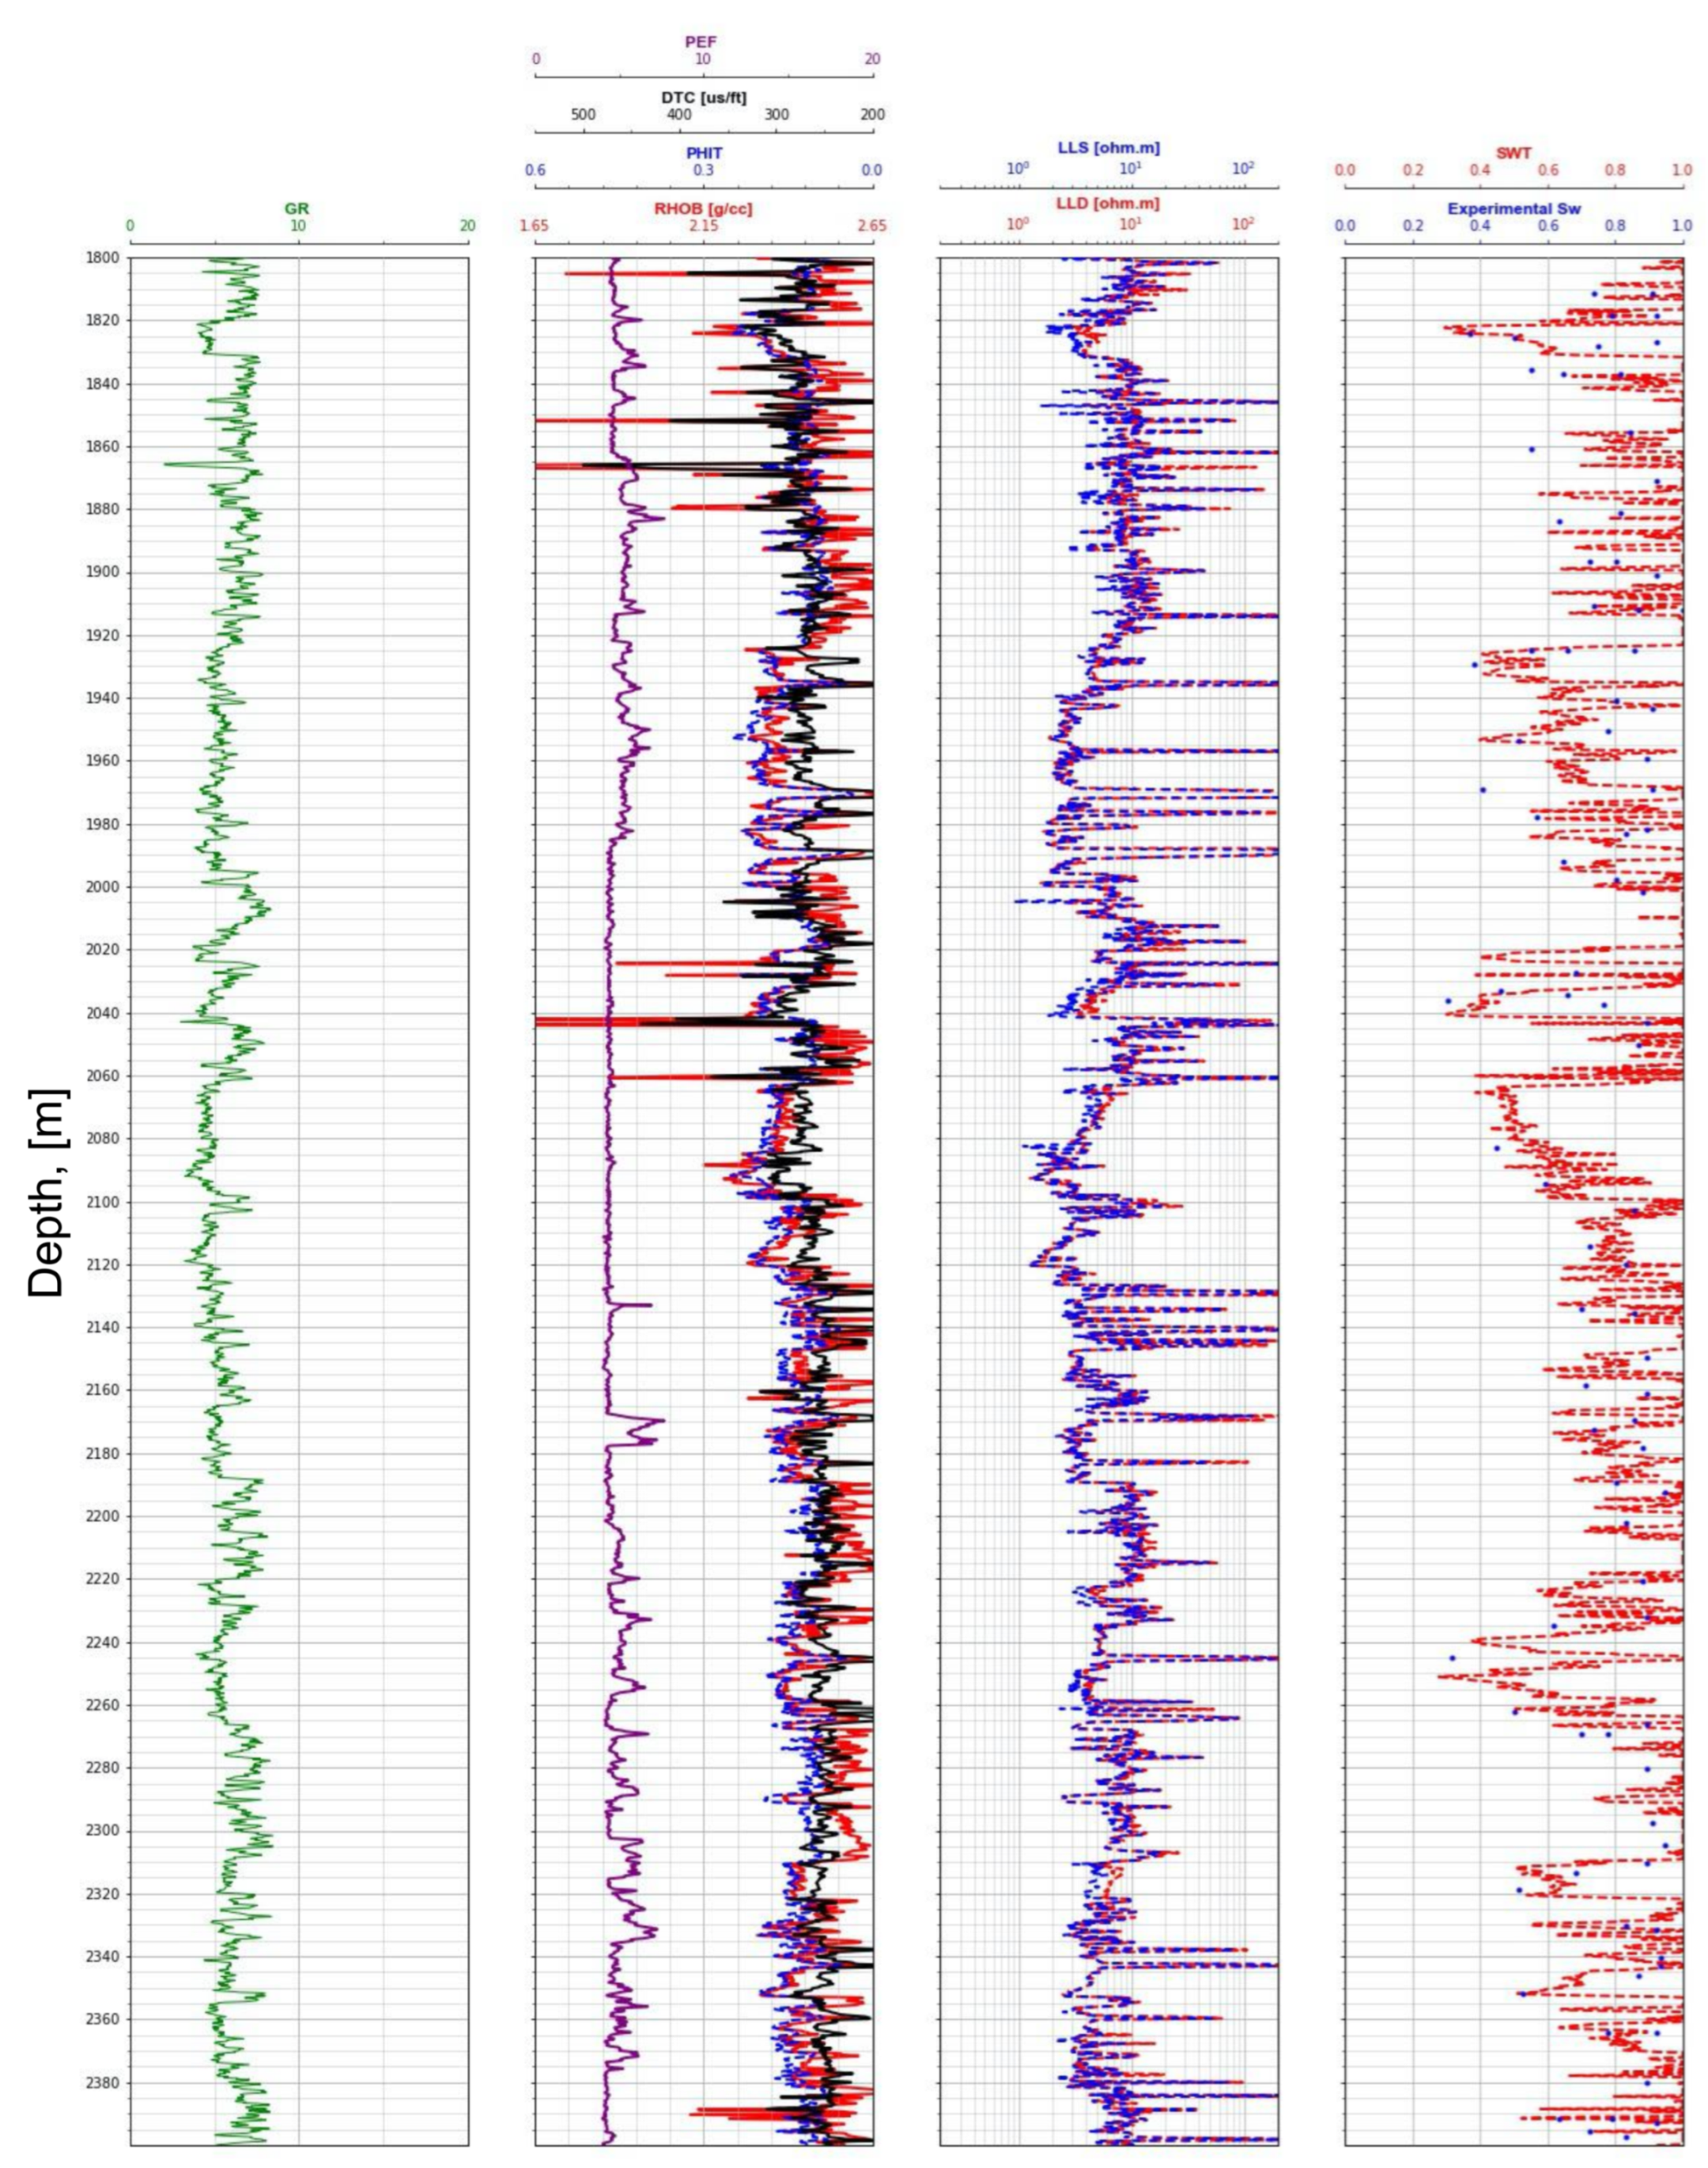1708x2168 pixels.
Task: Click the RHOB scale value 2.15
Action: click(703, 226)
